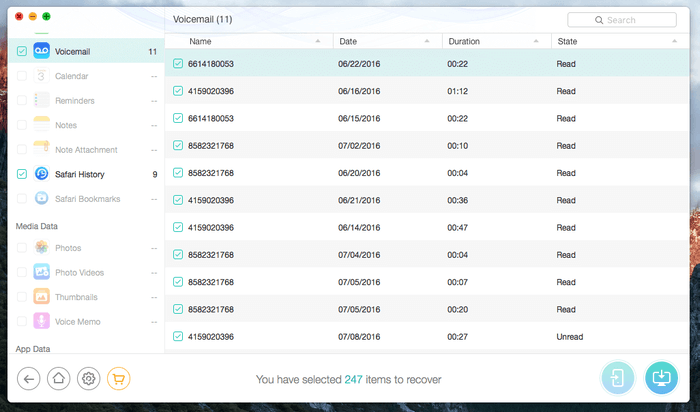Uncheck the Voicemail category checkbox
The height and width of the screenshot is (412, 700).
[x=22, y=51]
